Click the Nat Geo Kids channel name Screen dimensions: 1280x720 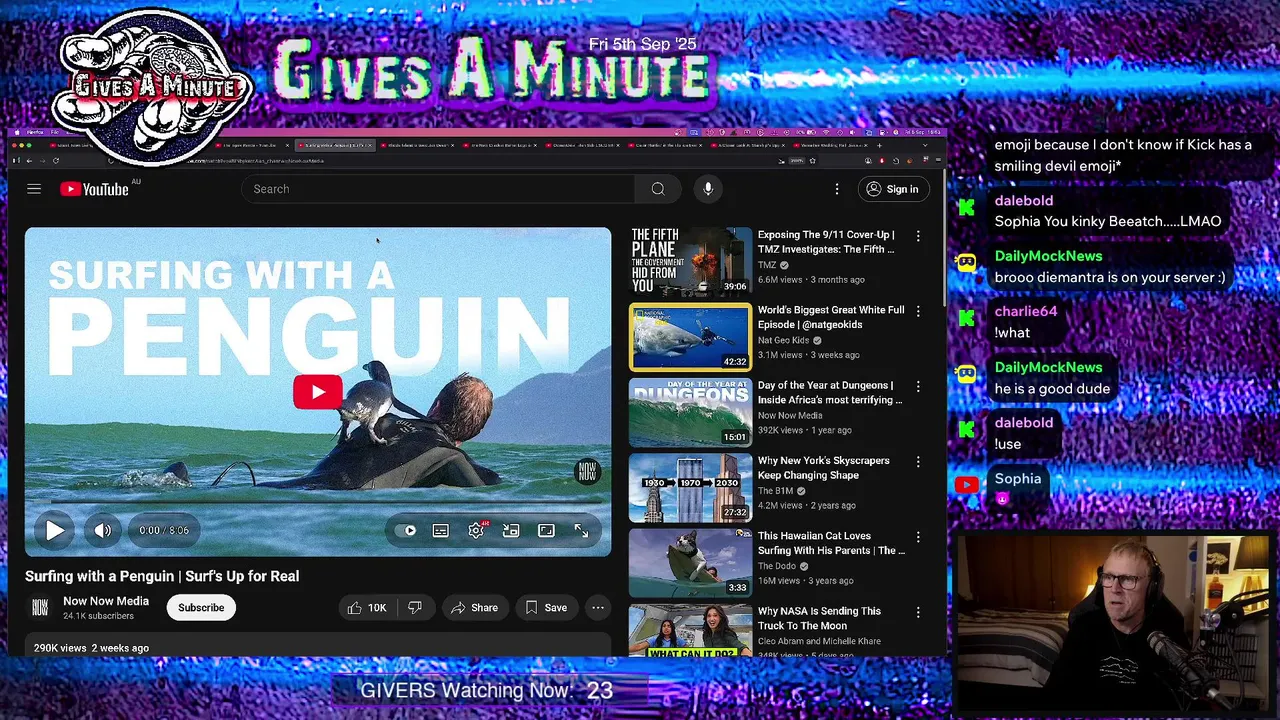tap(784, 340)
